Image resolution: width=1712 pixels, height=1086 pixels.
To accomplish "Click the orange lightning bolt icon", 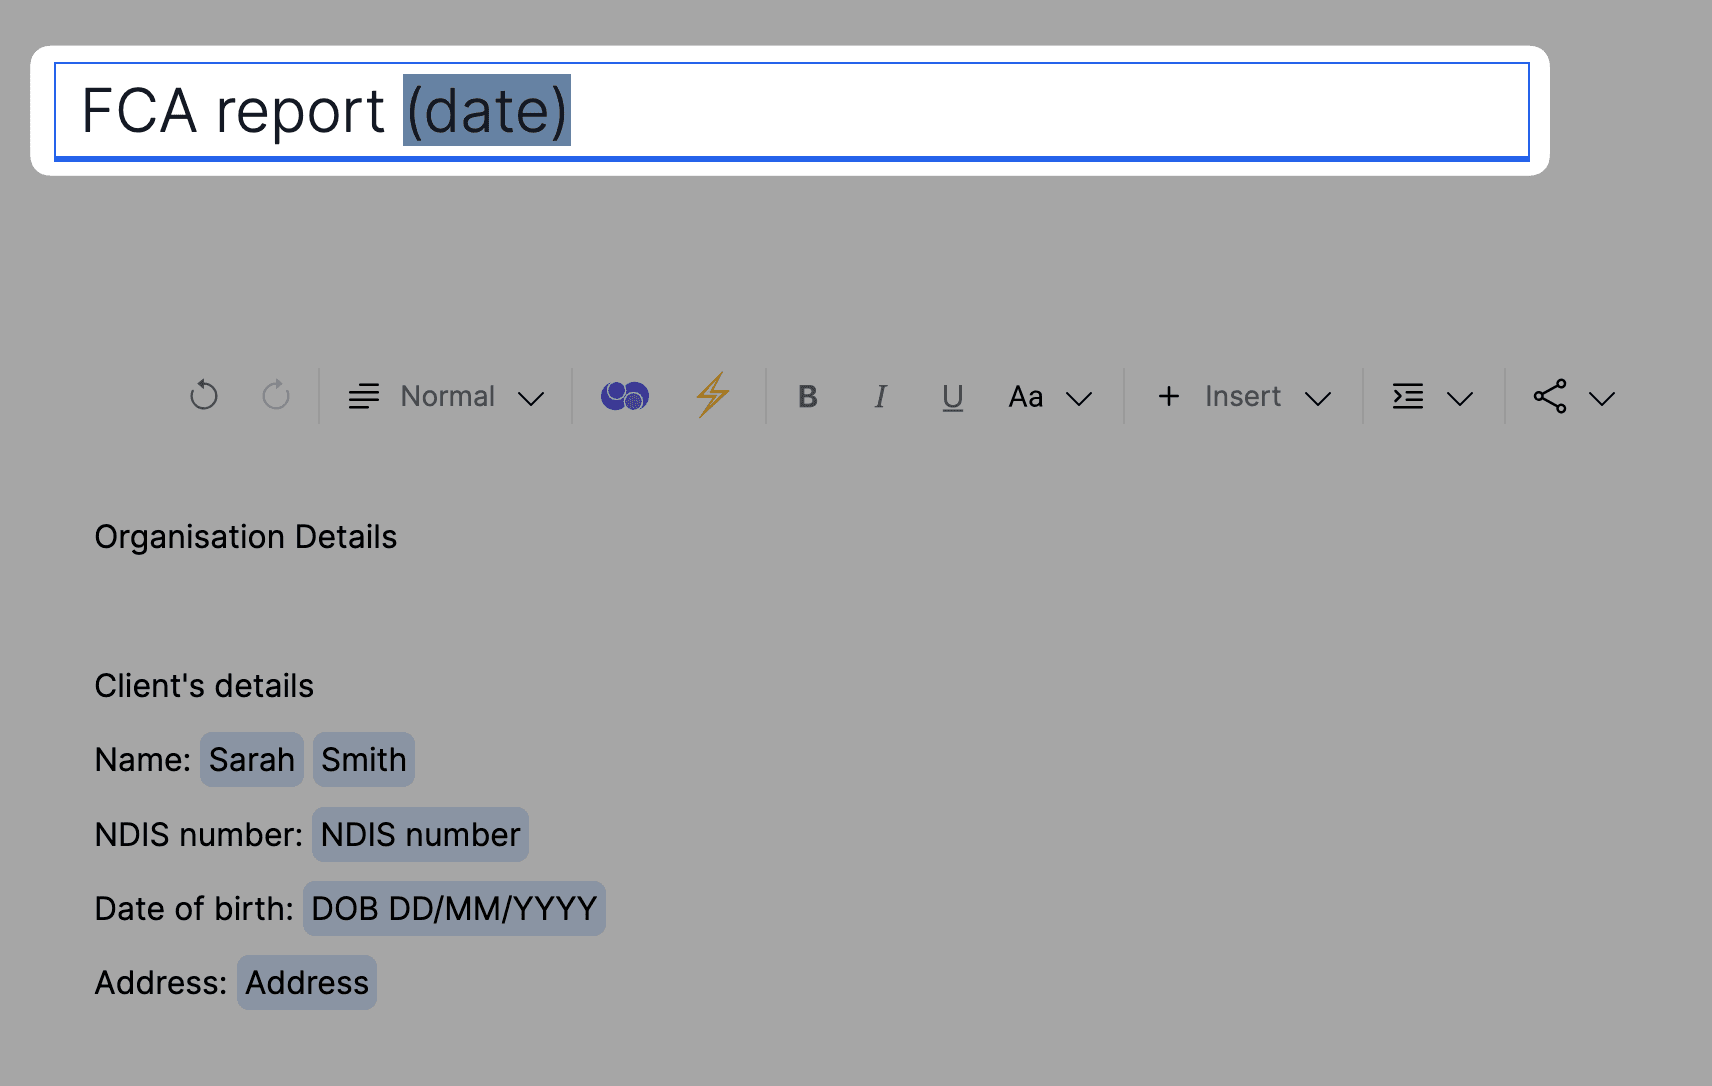I will tap(712, 395).
